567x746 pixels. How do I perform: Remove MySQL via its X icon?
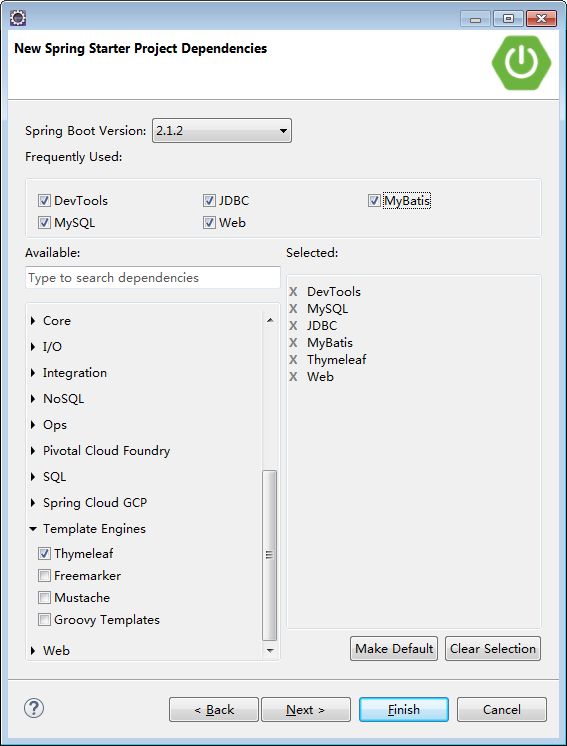pyautogui.click(x=293, y=309)
